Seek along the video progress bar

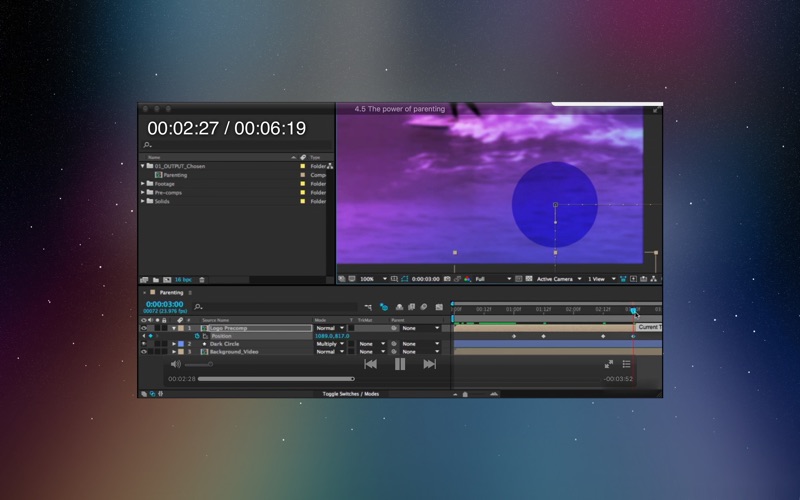(x=276, y=379)
